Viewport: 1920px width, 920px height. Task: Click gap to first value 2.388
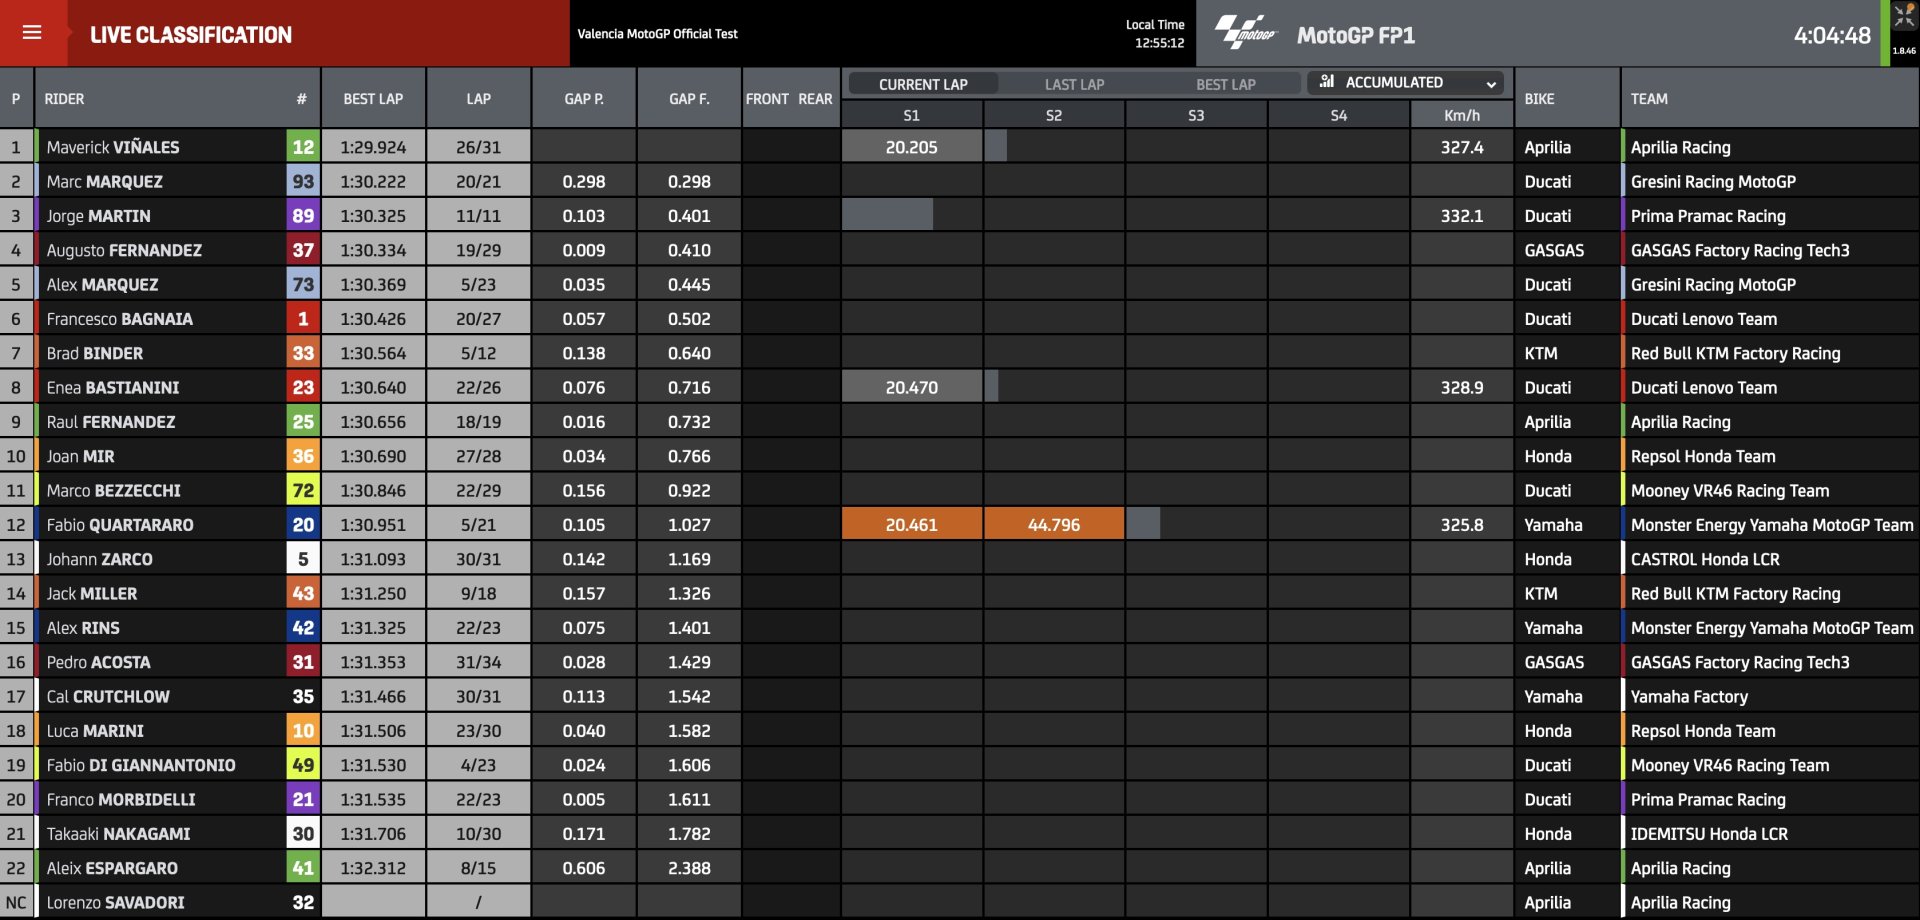689,868
